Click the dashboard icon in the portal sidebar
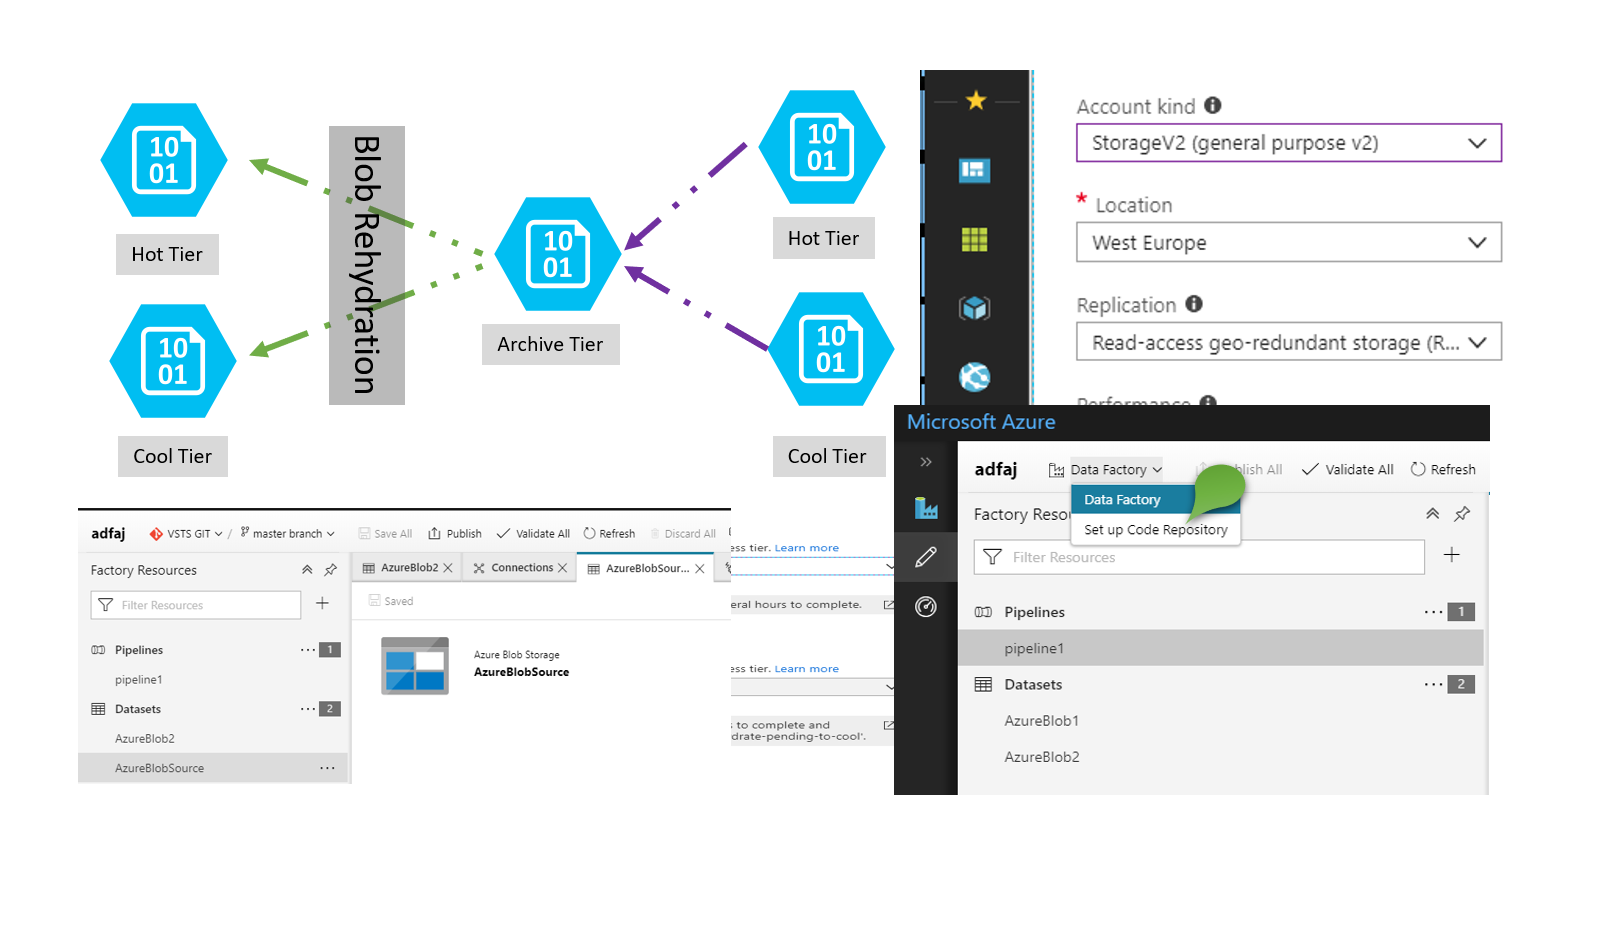Viewport: 1619px width, 948px height. point(975,171)
